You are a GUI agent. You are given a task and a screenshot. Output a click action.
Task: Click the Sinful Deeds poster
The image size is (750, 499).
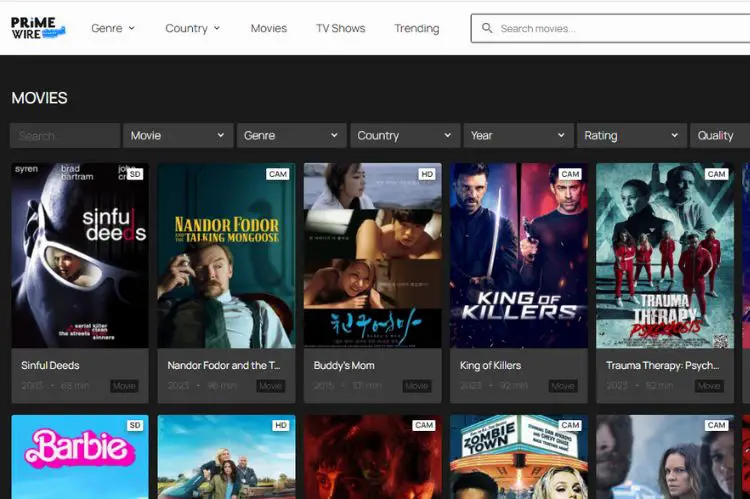click(x=80, y=255)
